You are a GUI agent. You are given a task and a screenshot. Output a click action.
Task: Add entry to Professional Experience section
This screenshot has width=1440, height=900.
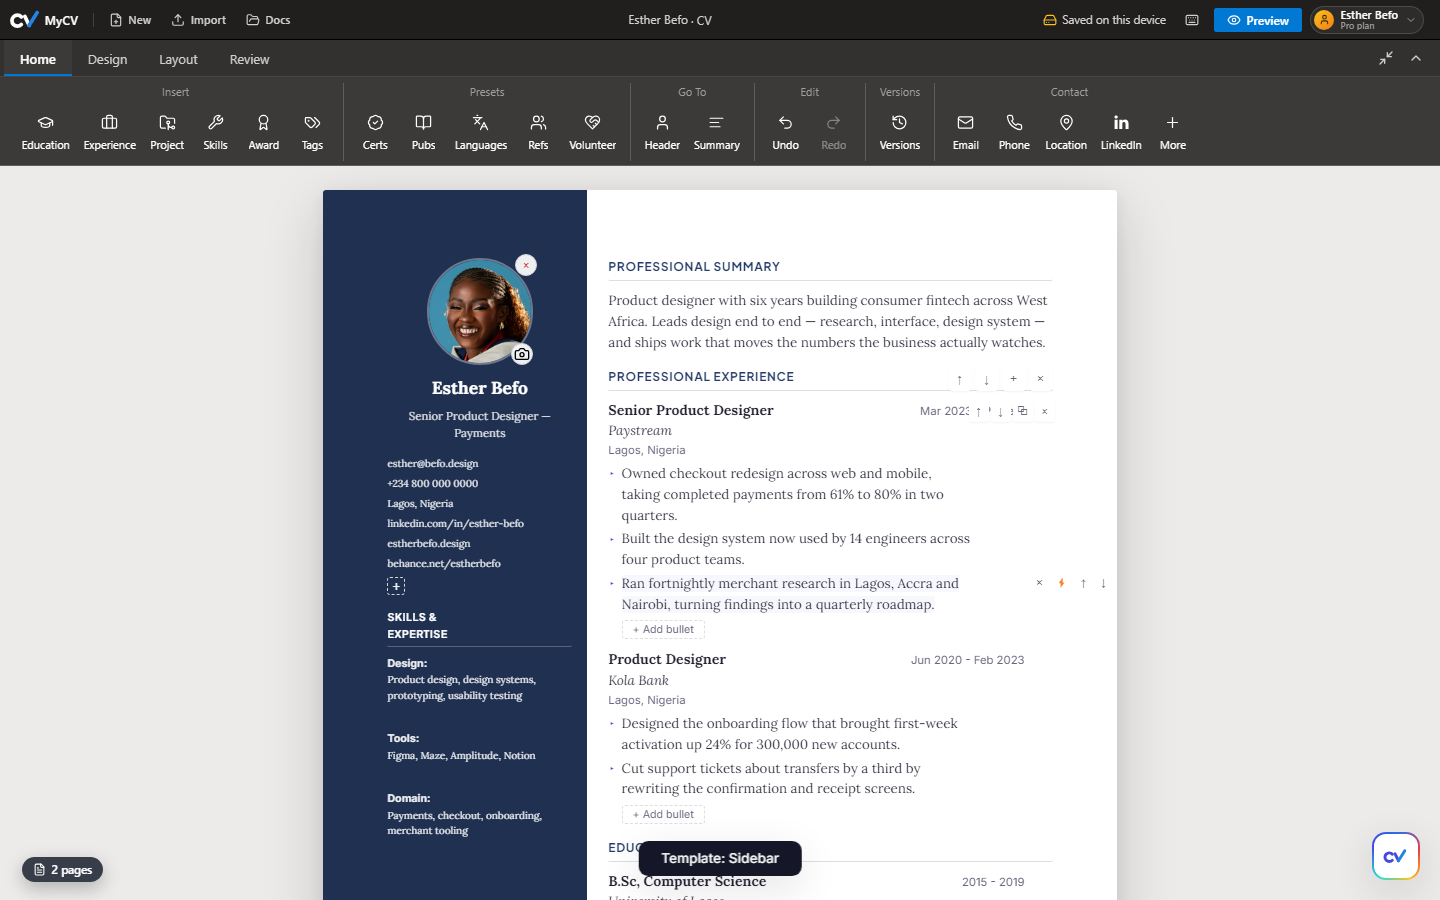click(1013, 379)
